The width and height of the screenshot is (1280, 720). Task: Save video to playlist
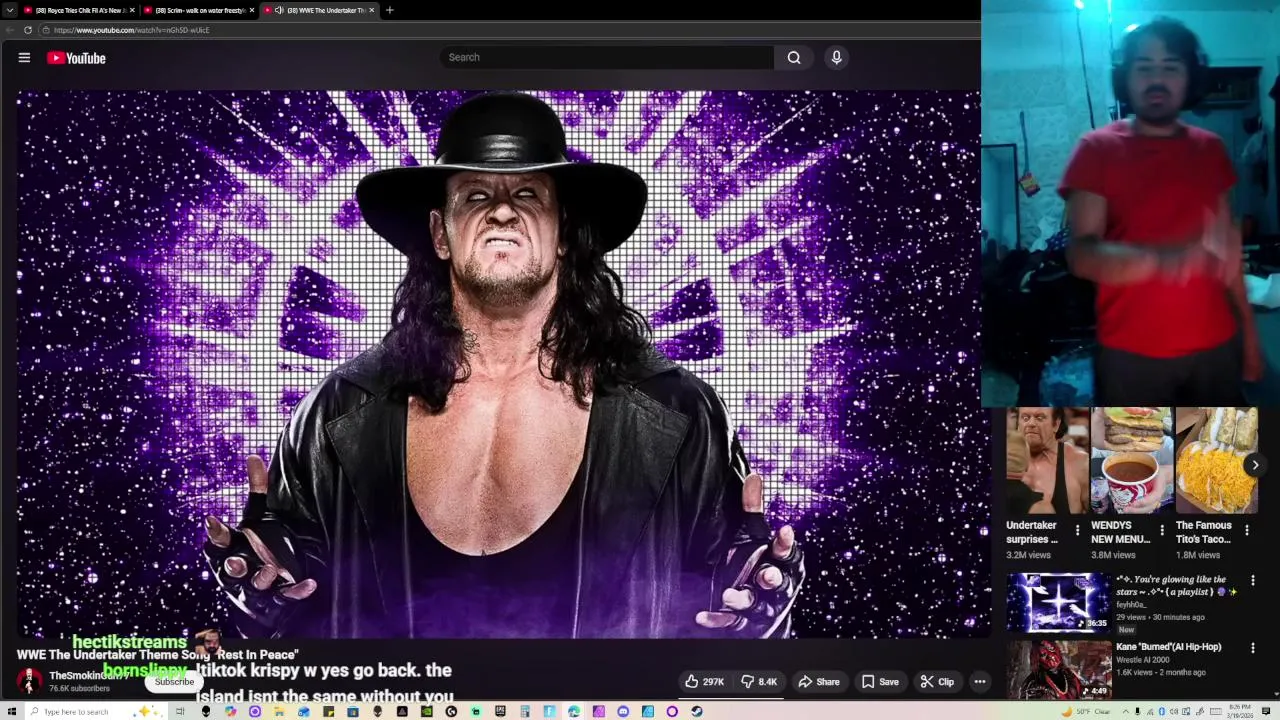click(880, 682)
